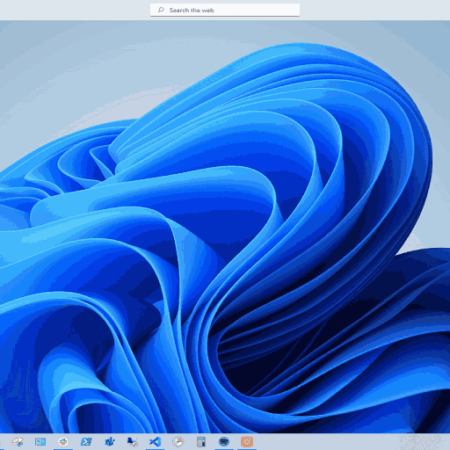
Task: Open the first cloud-shaped taskbar icon
Action: [x=18, y=442]
